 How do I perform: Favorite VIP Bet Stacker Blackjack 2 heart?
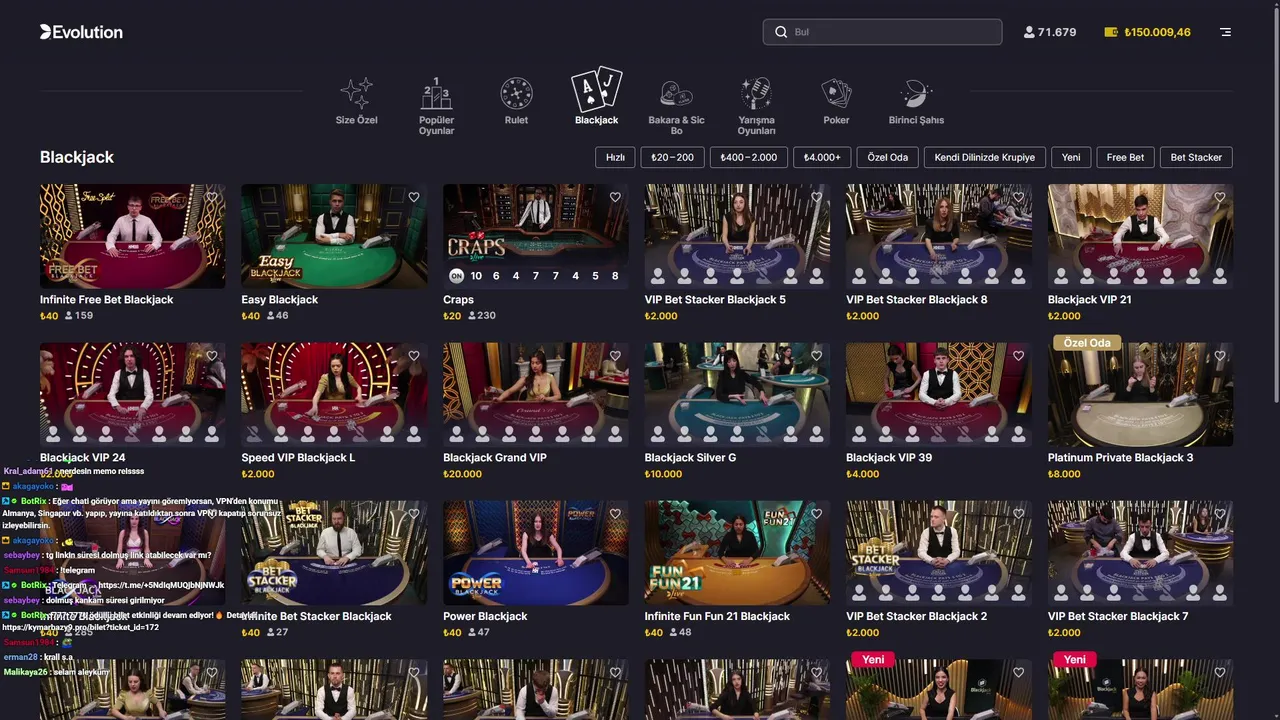click(x=1018, y=514)
